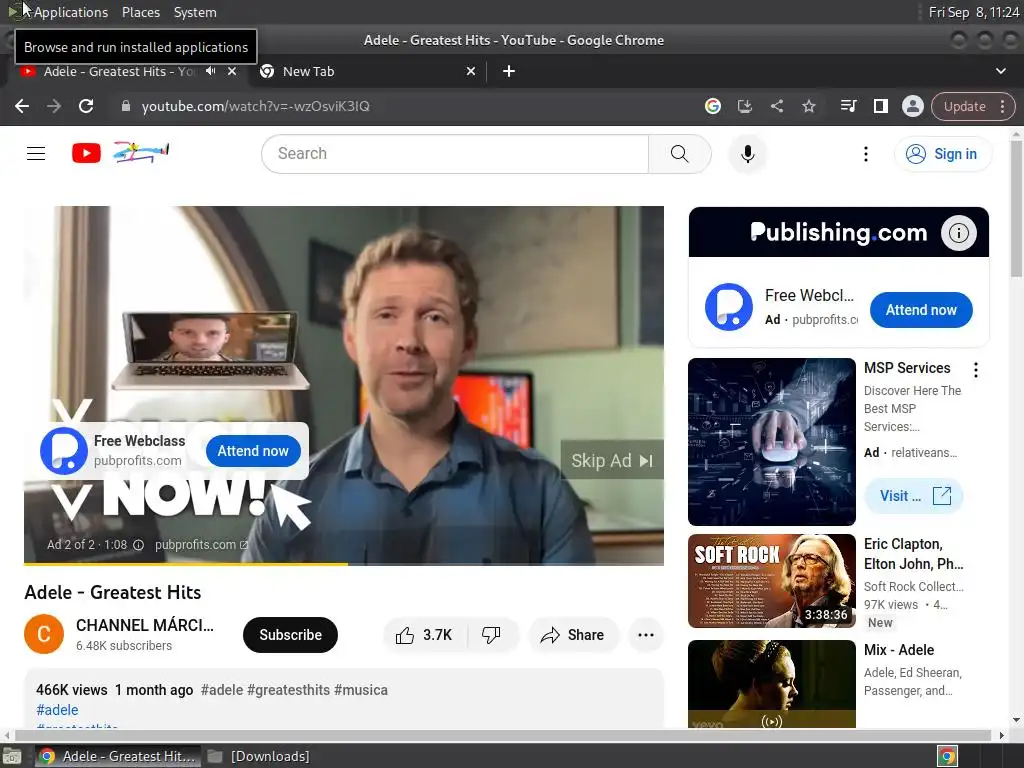
Task: Click the video ad progress bar
Action: pyautogui.click(x=344, y=564)
